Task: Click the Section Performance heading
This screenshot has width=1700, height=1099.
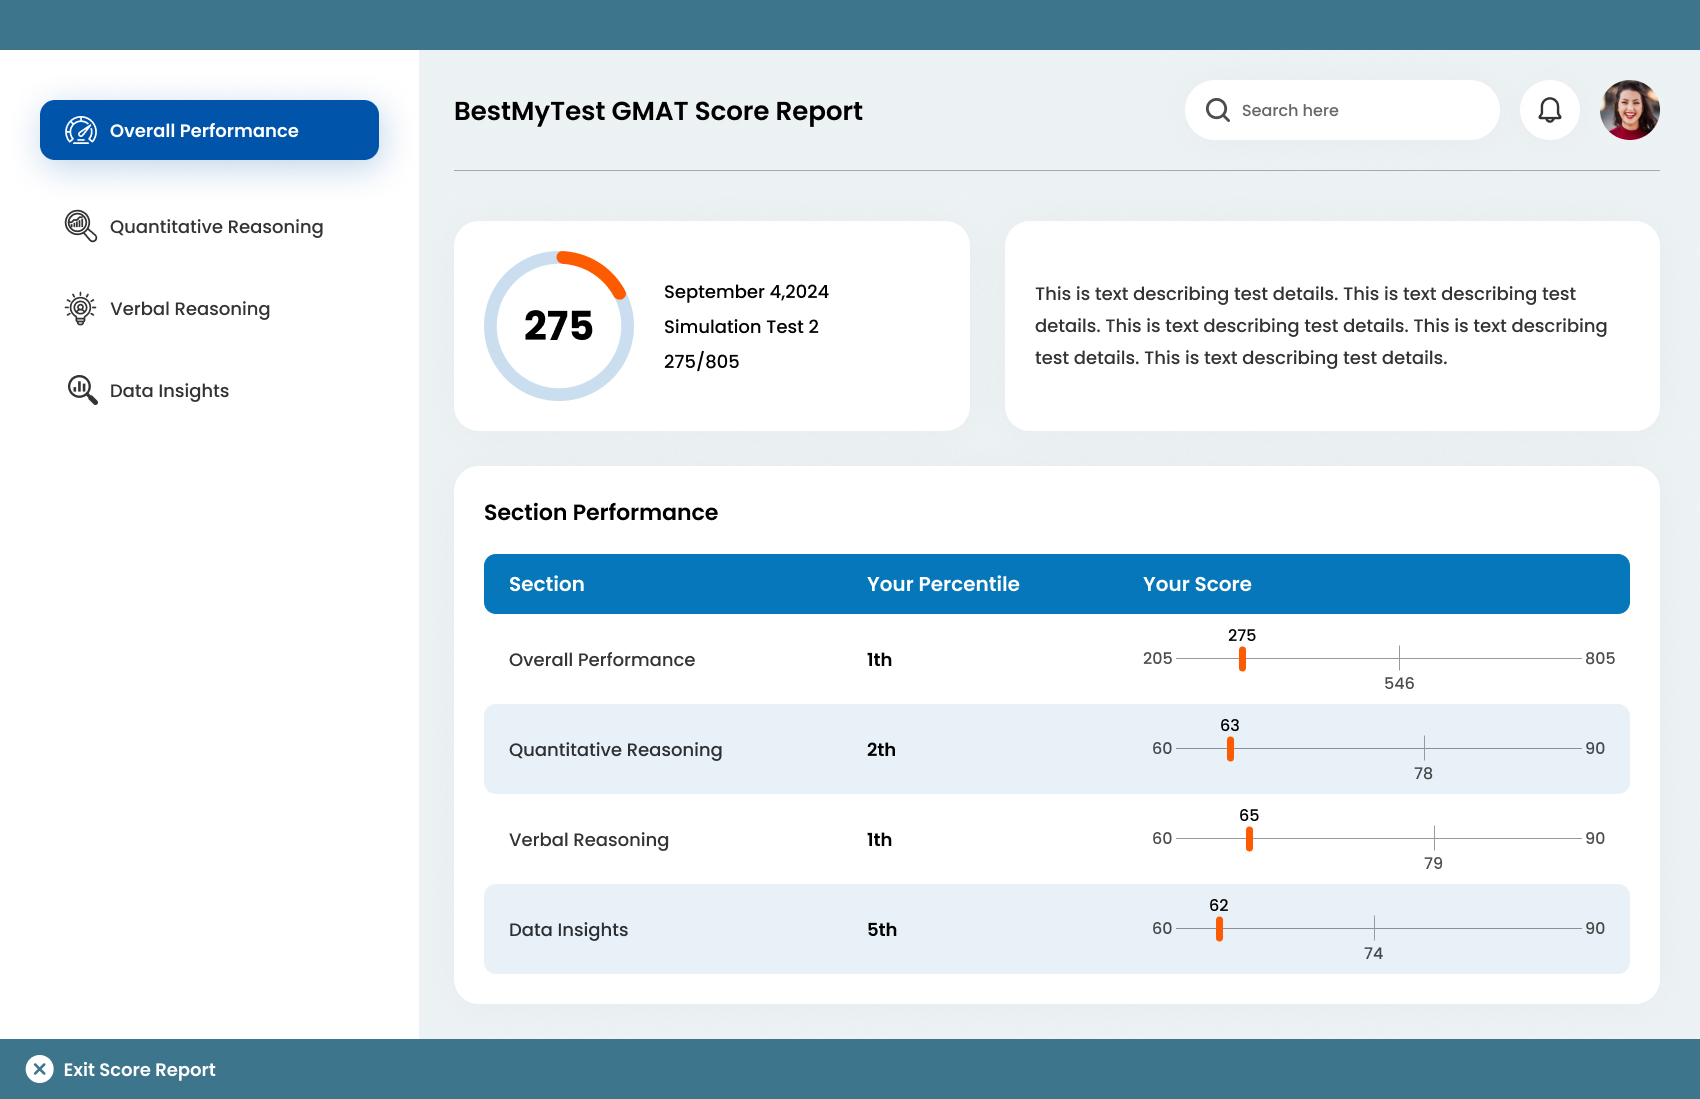Action: (601, 512)
